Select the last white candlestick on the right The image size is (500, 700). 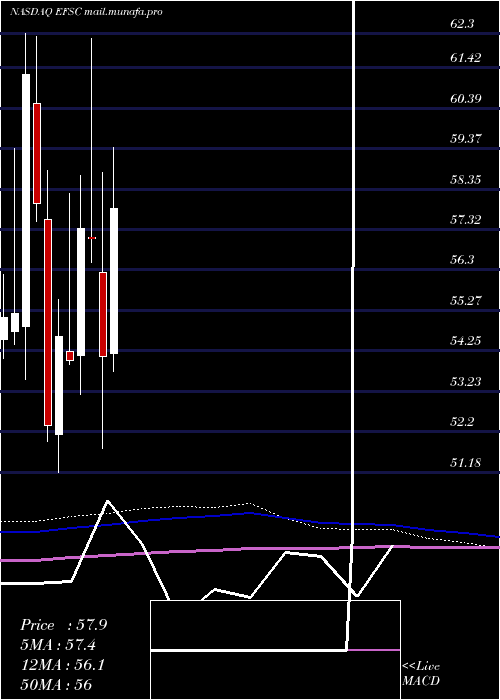tap(114, 281)
